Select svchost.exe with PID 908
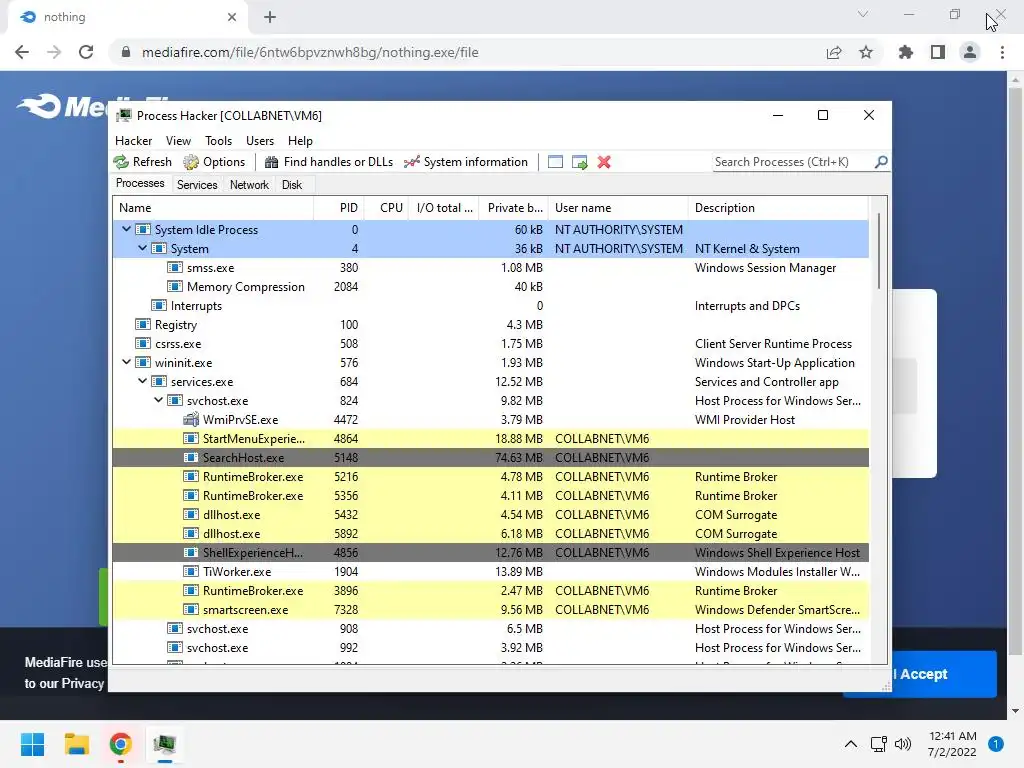1024x768 pixels. click(490, 628)
